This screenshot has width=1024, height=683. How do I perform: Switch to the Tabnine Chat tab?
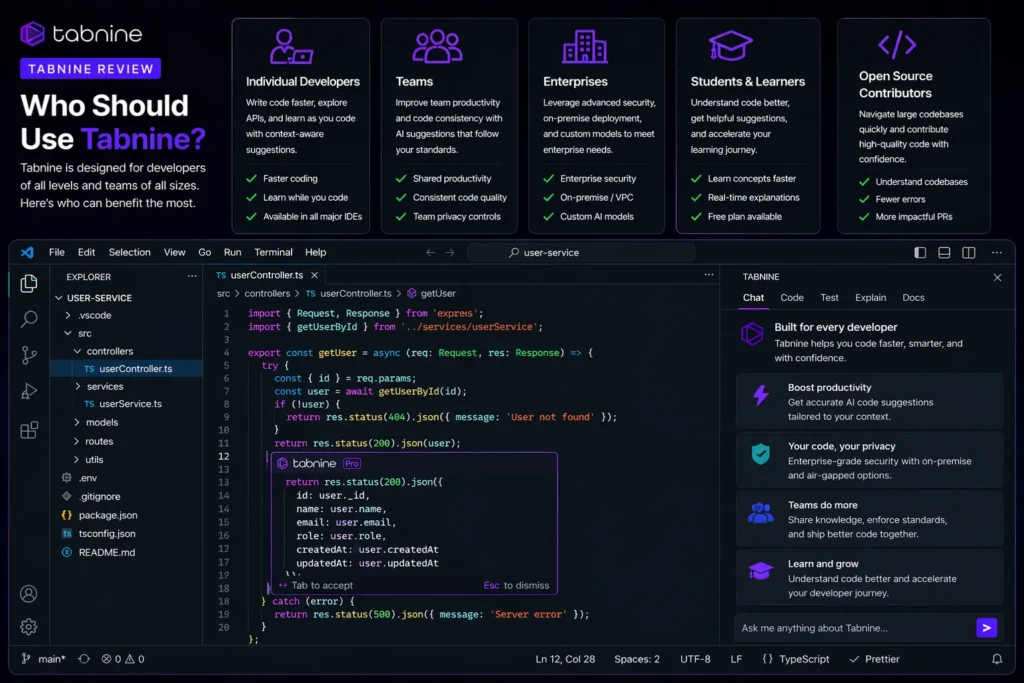pyautogui.click(x=753, y=298)
